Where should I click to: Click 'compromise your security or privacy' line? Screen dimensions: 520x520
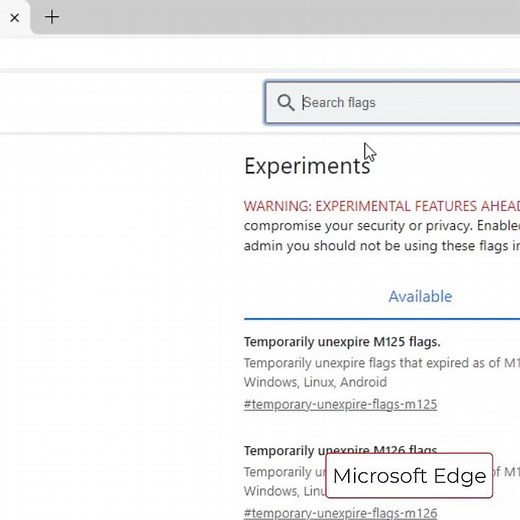[x=382, y=226]
